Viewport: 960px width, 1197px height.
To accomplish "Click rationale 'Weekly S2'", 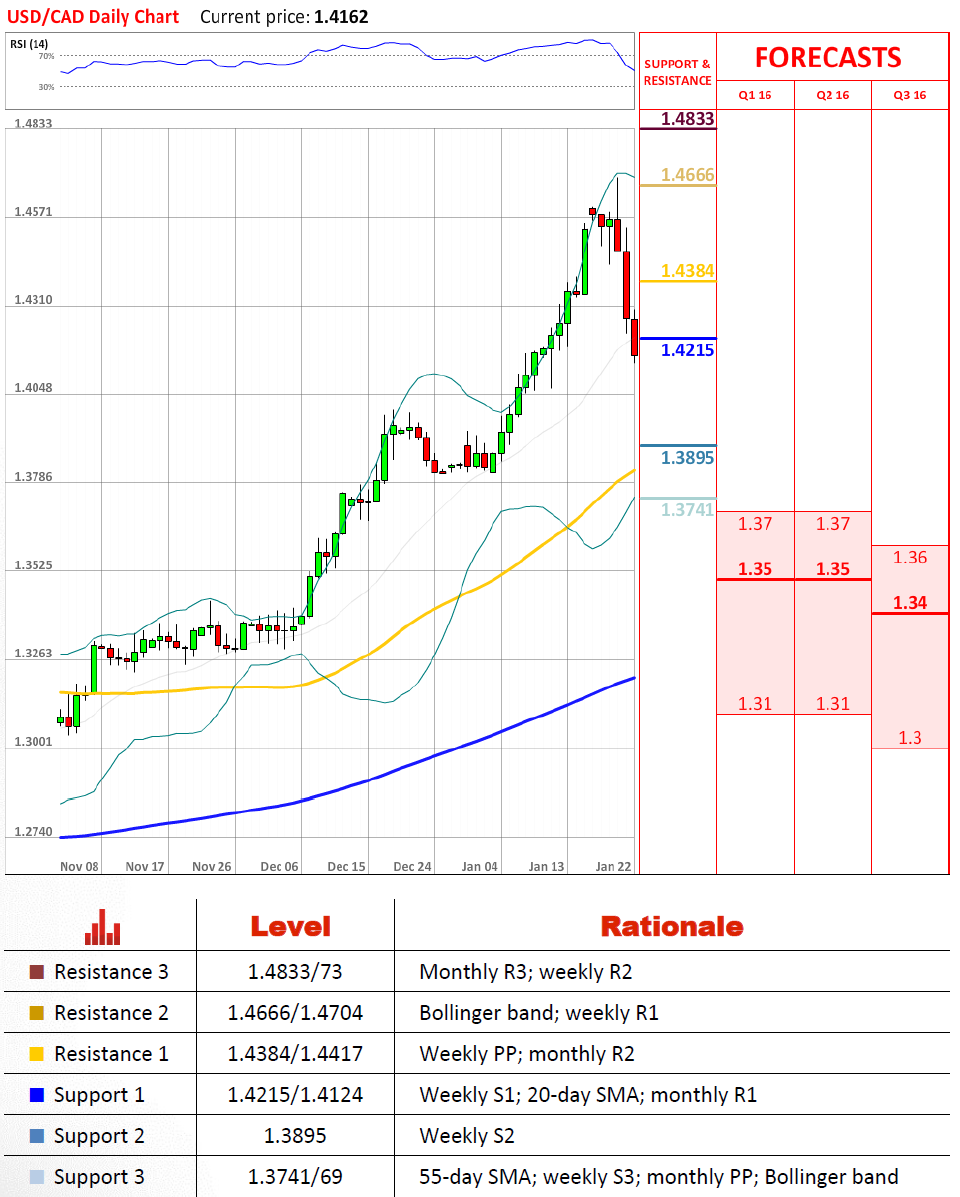I will click(467, 1137).
